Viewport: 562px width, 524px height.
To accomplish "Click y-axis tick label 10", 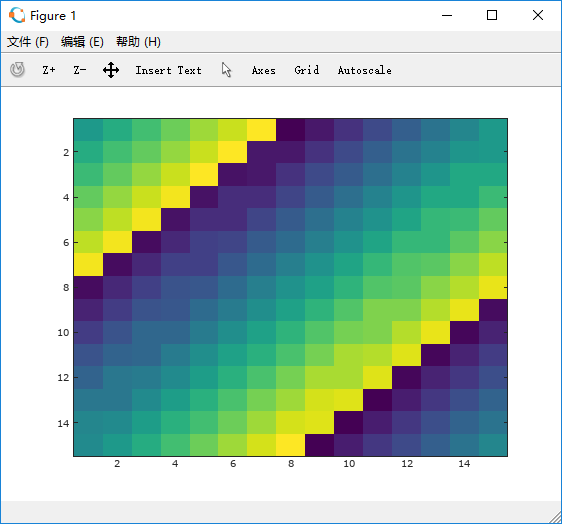I will 63,333.
